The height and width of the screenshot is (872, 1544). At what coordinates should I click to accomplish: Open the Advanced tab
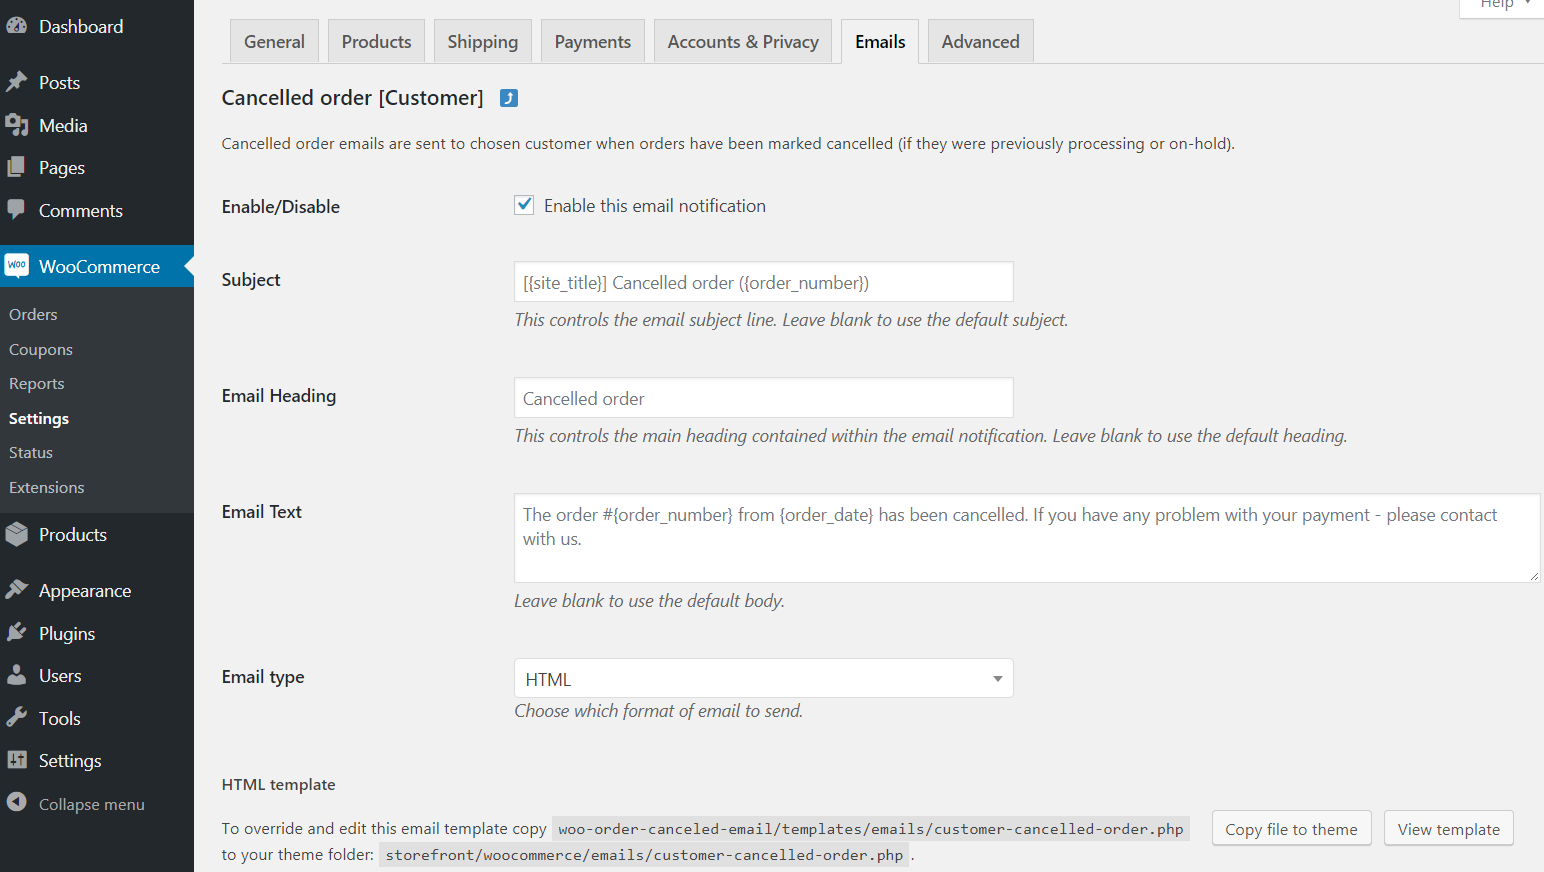981,42
